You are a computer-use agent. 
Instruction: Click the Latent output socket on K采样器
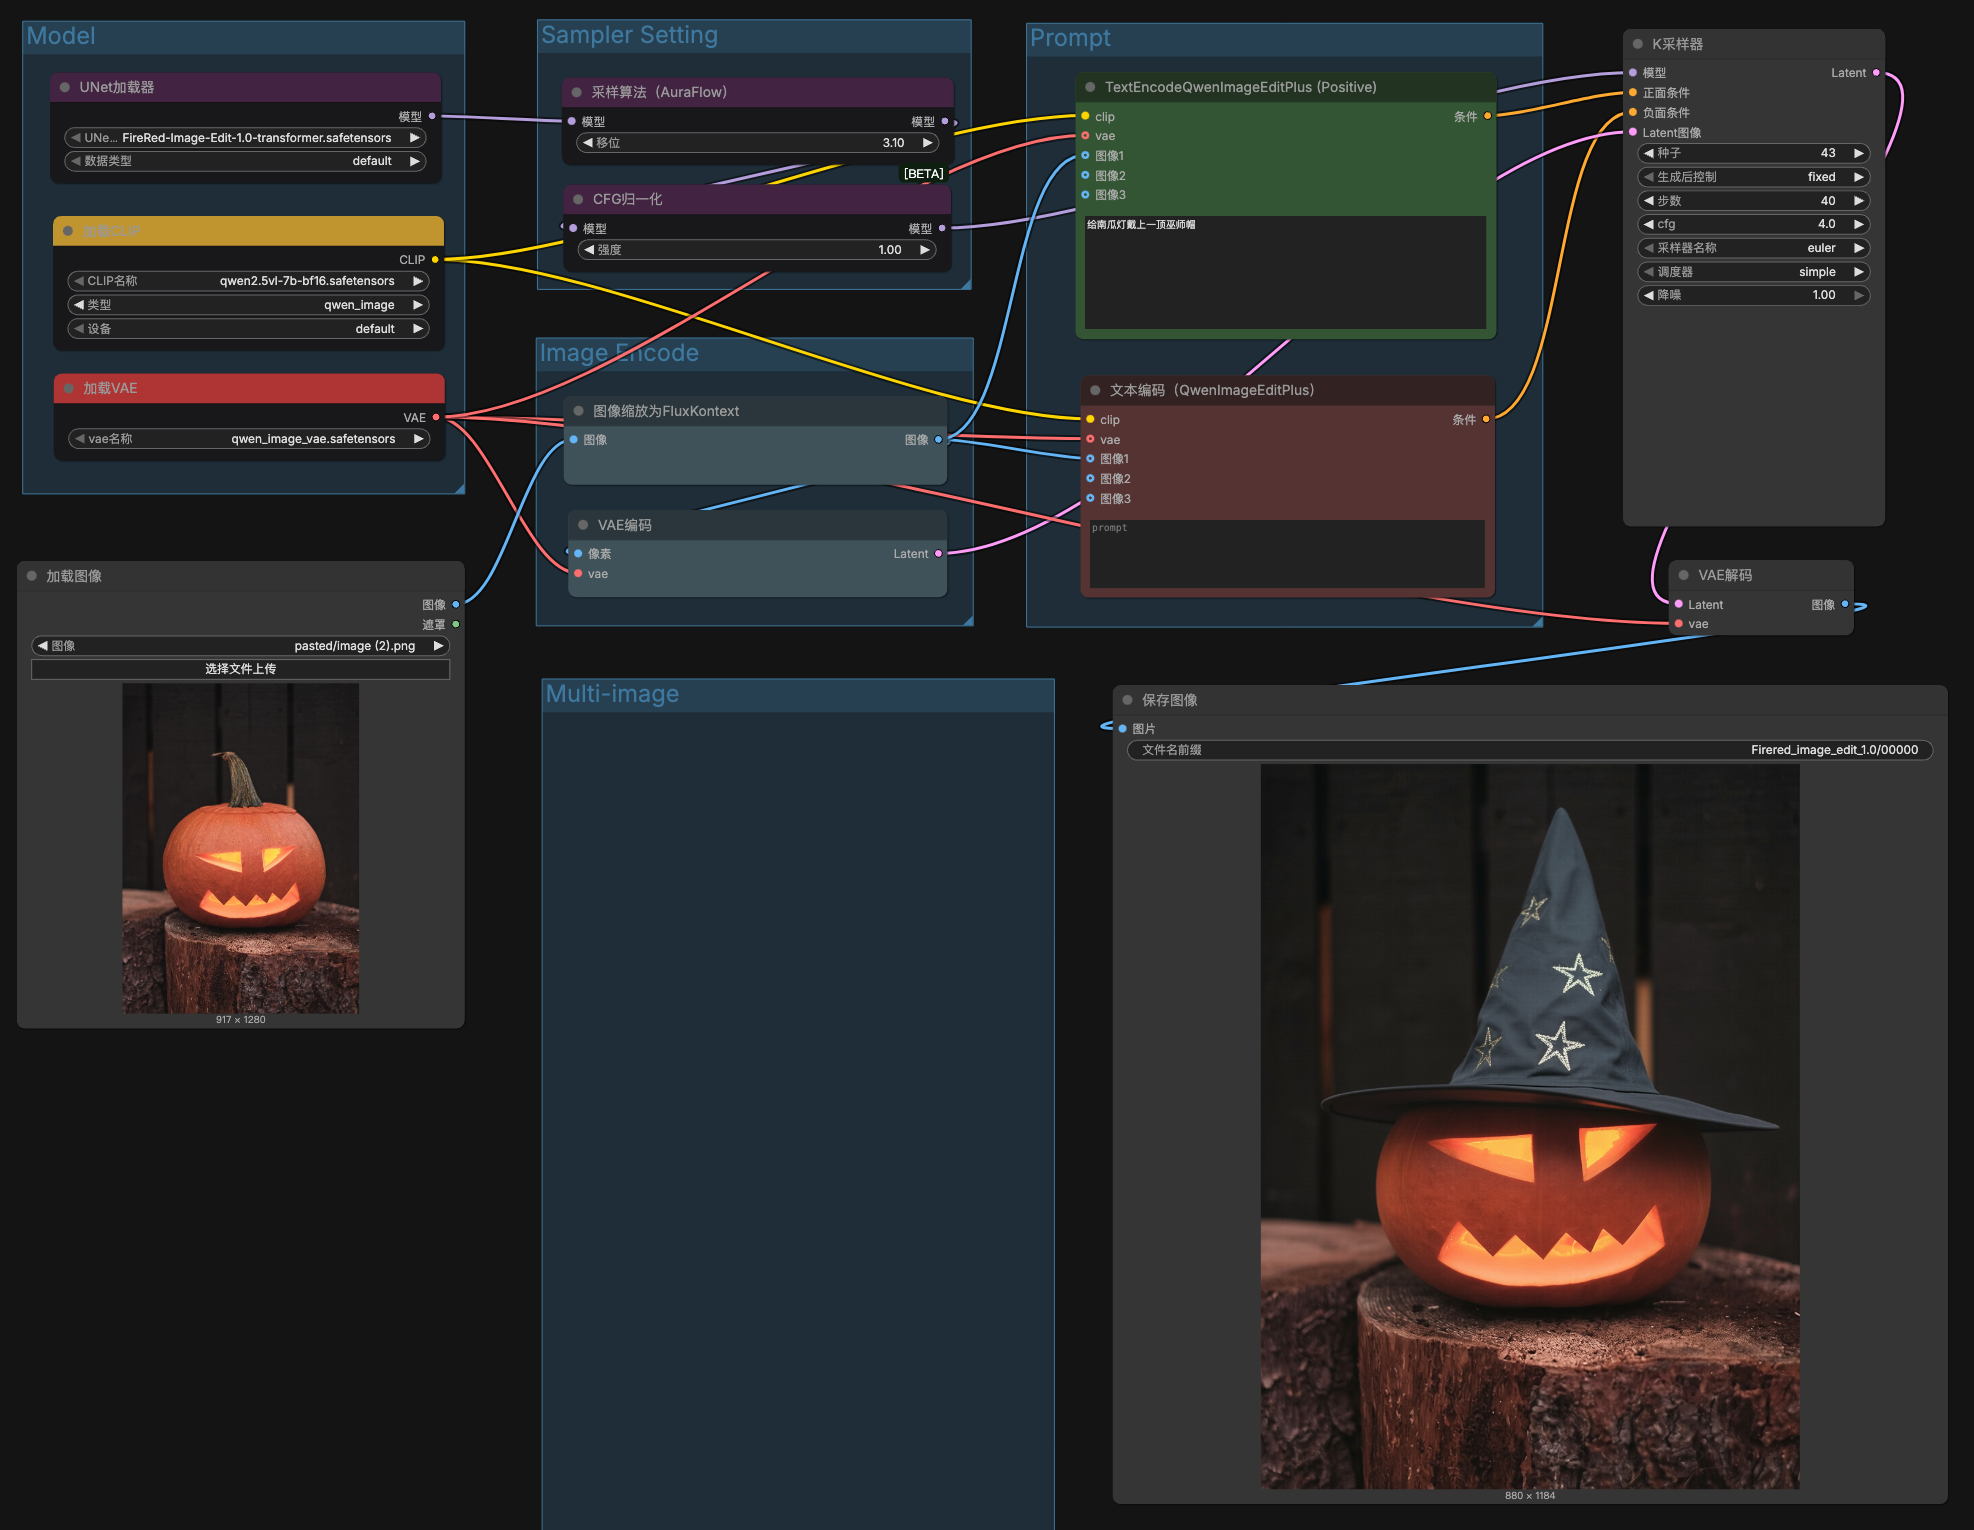(1875, 72)
